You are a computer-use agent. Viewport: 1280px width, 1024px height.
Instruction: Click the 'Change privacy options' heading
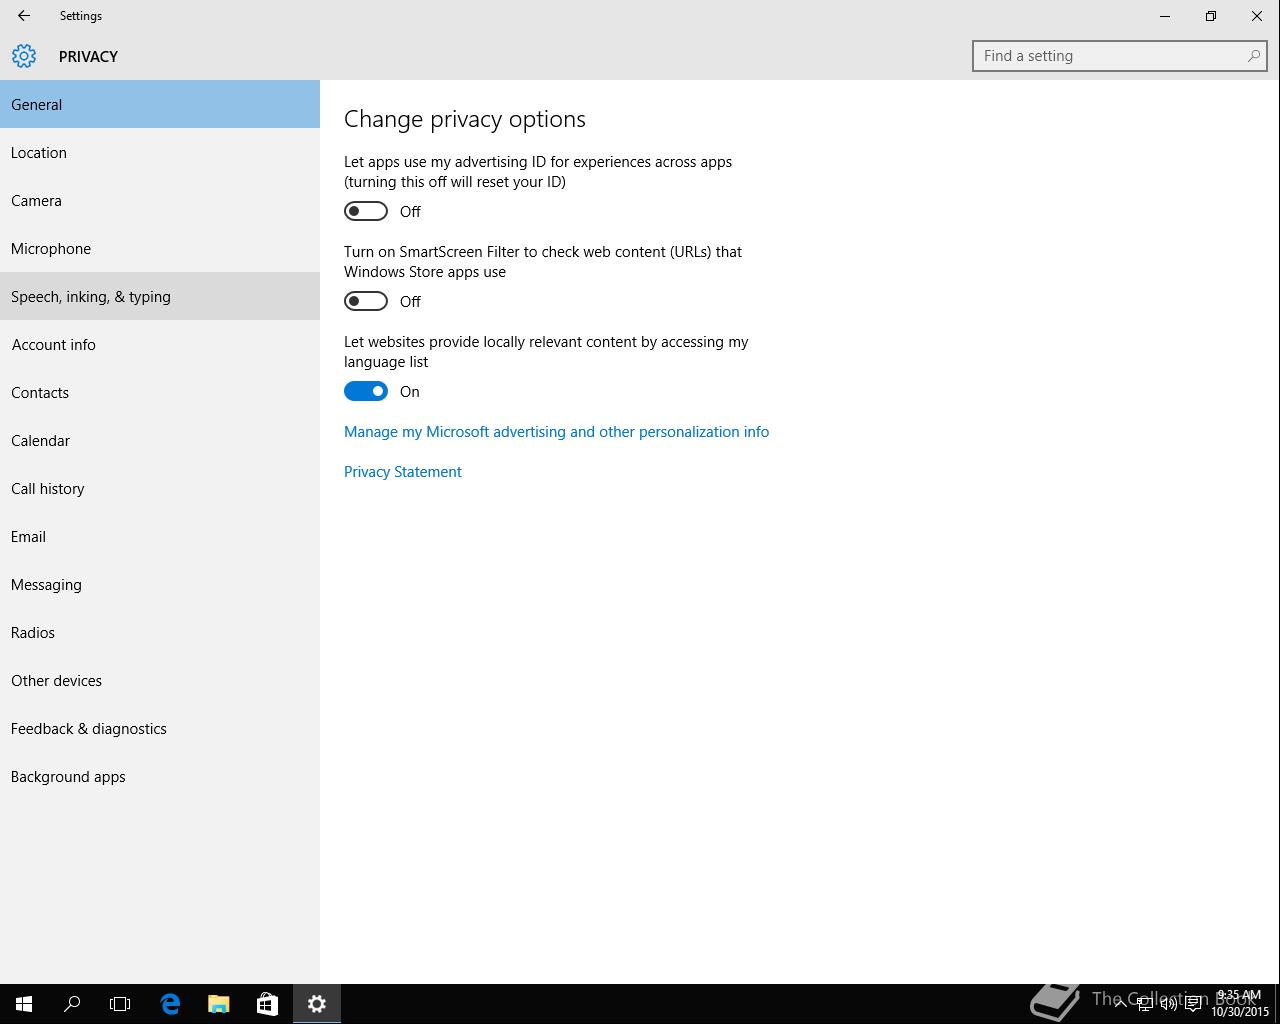[x=465, y=119]
